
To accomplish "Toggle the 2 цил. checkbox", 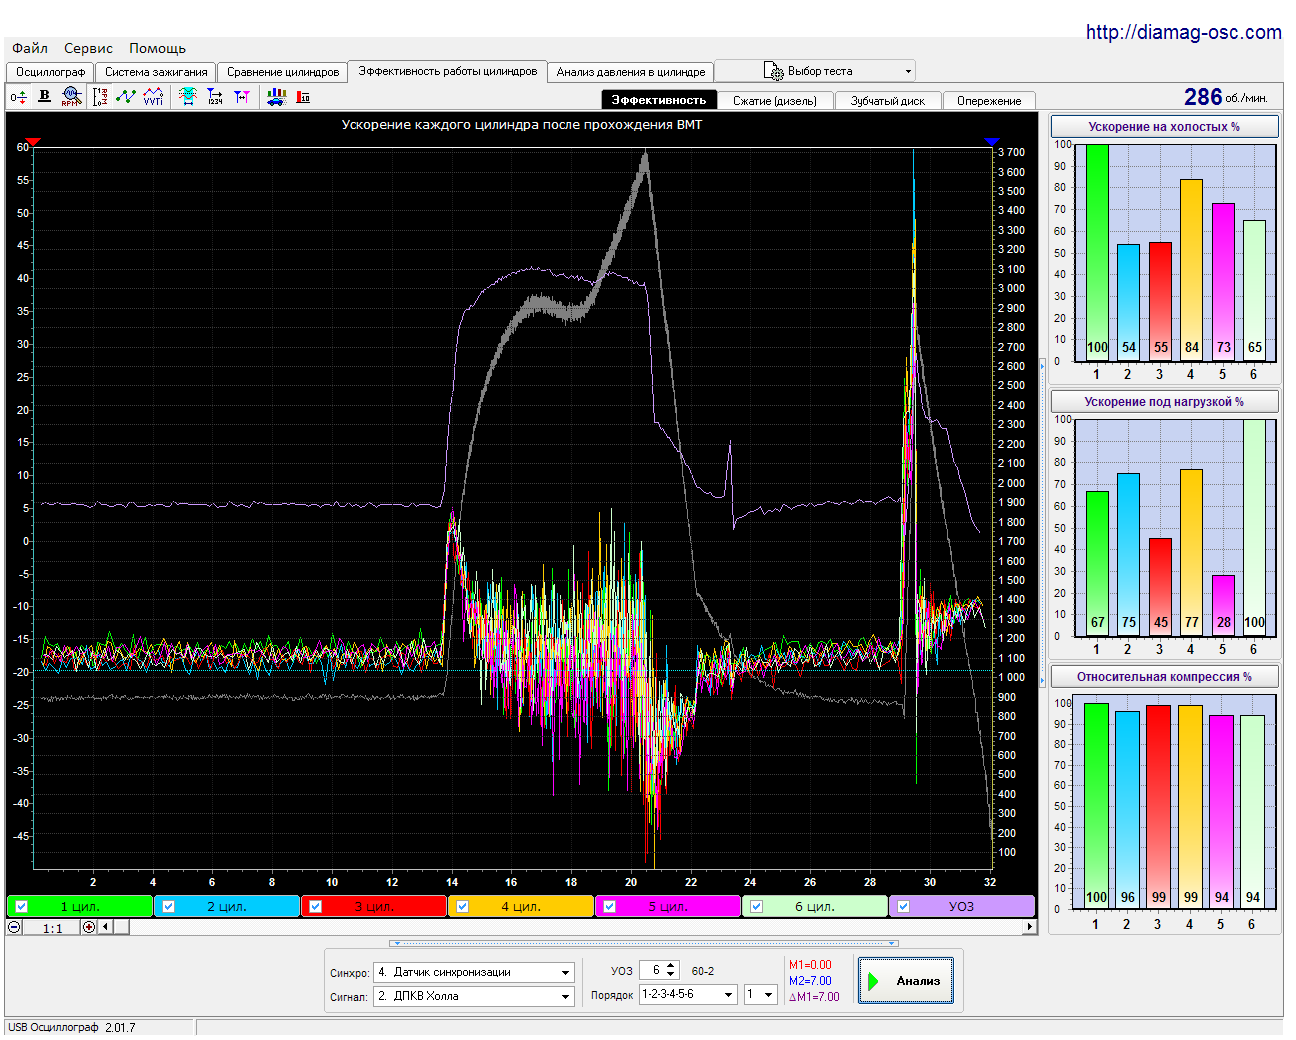I will tap(169, 907).
